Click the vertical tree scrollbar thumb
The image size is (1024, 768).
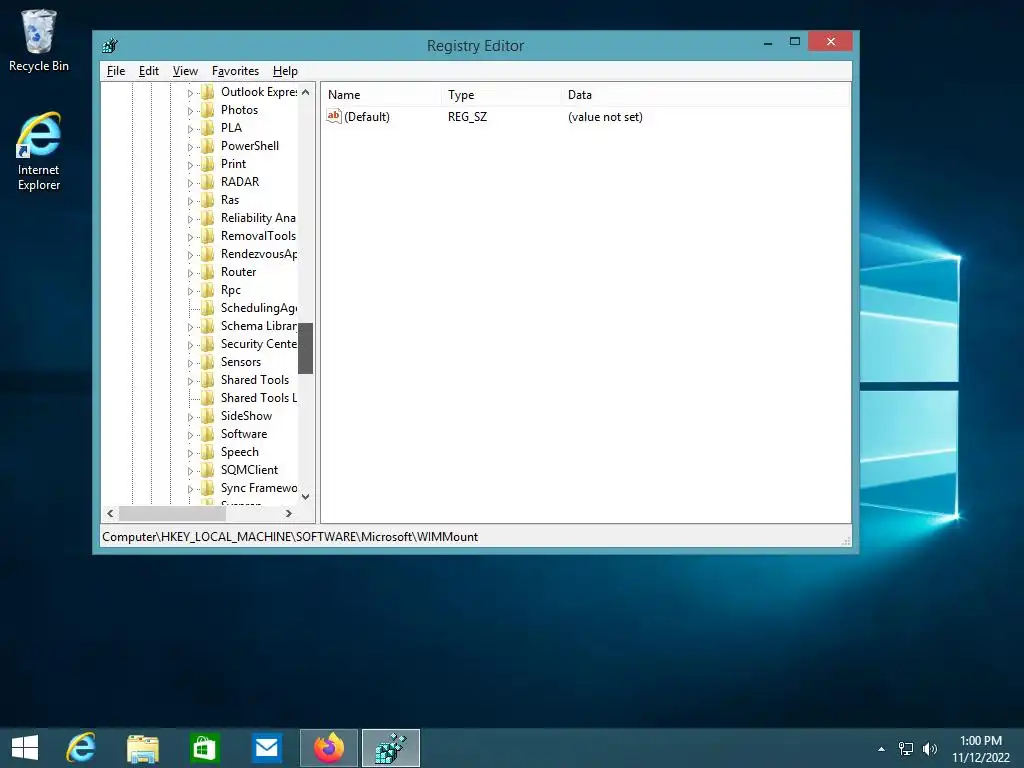306,349
